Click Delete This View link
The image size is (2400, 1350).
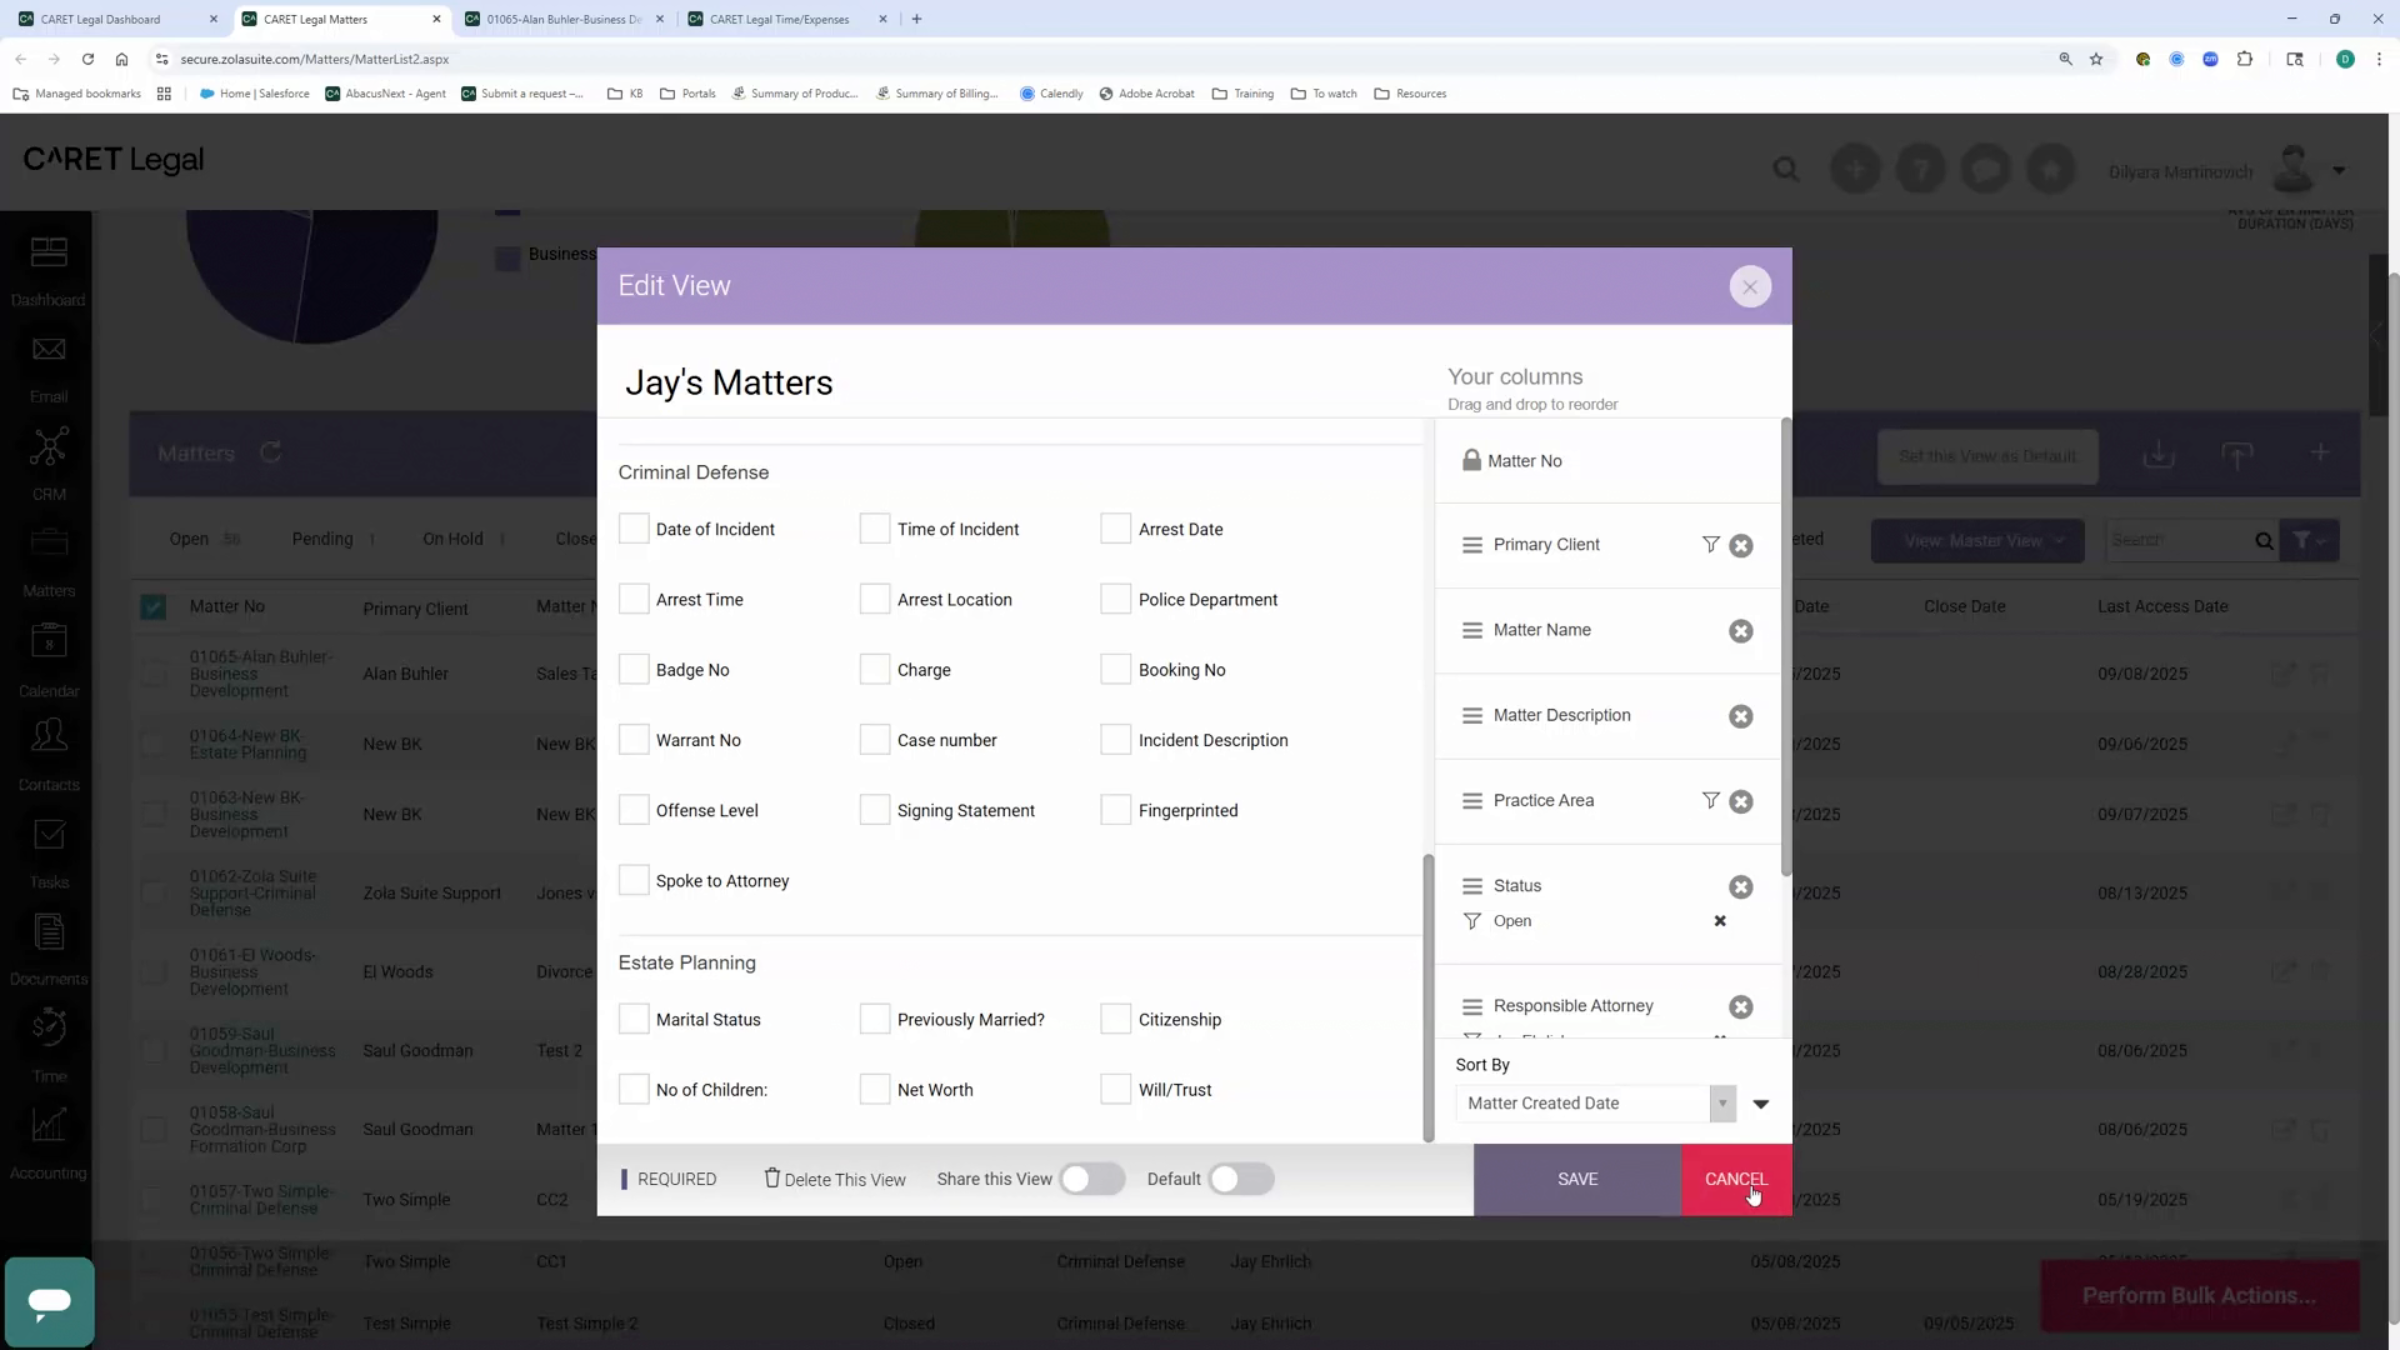(x=844, y=1180)
